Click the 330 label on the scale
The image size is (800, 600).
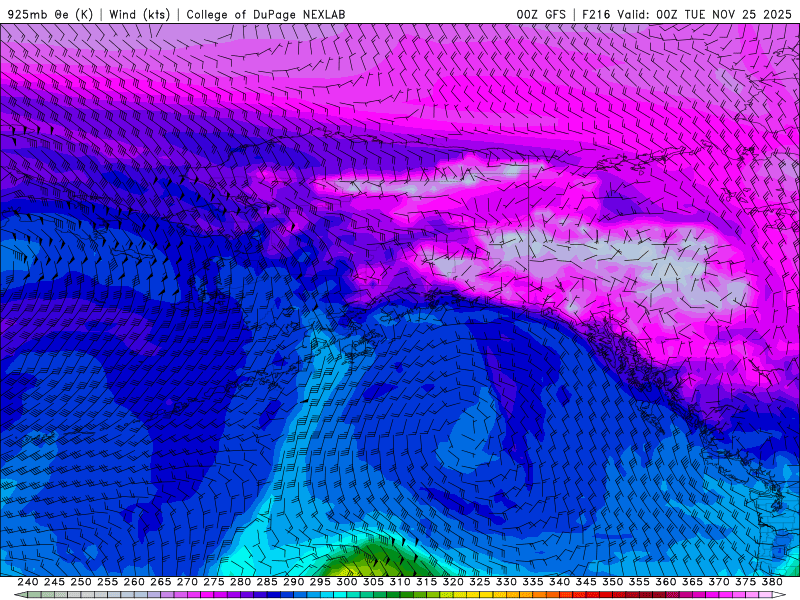[506, 582]
